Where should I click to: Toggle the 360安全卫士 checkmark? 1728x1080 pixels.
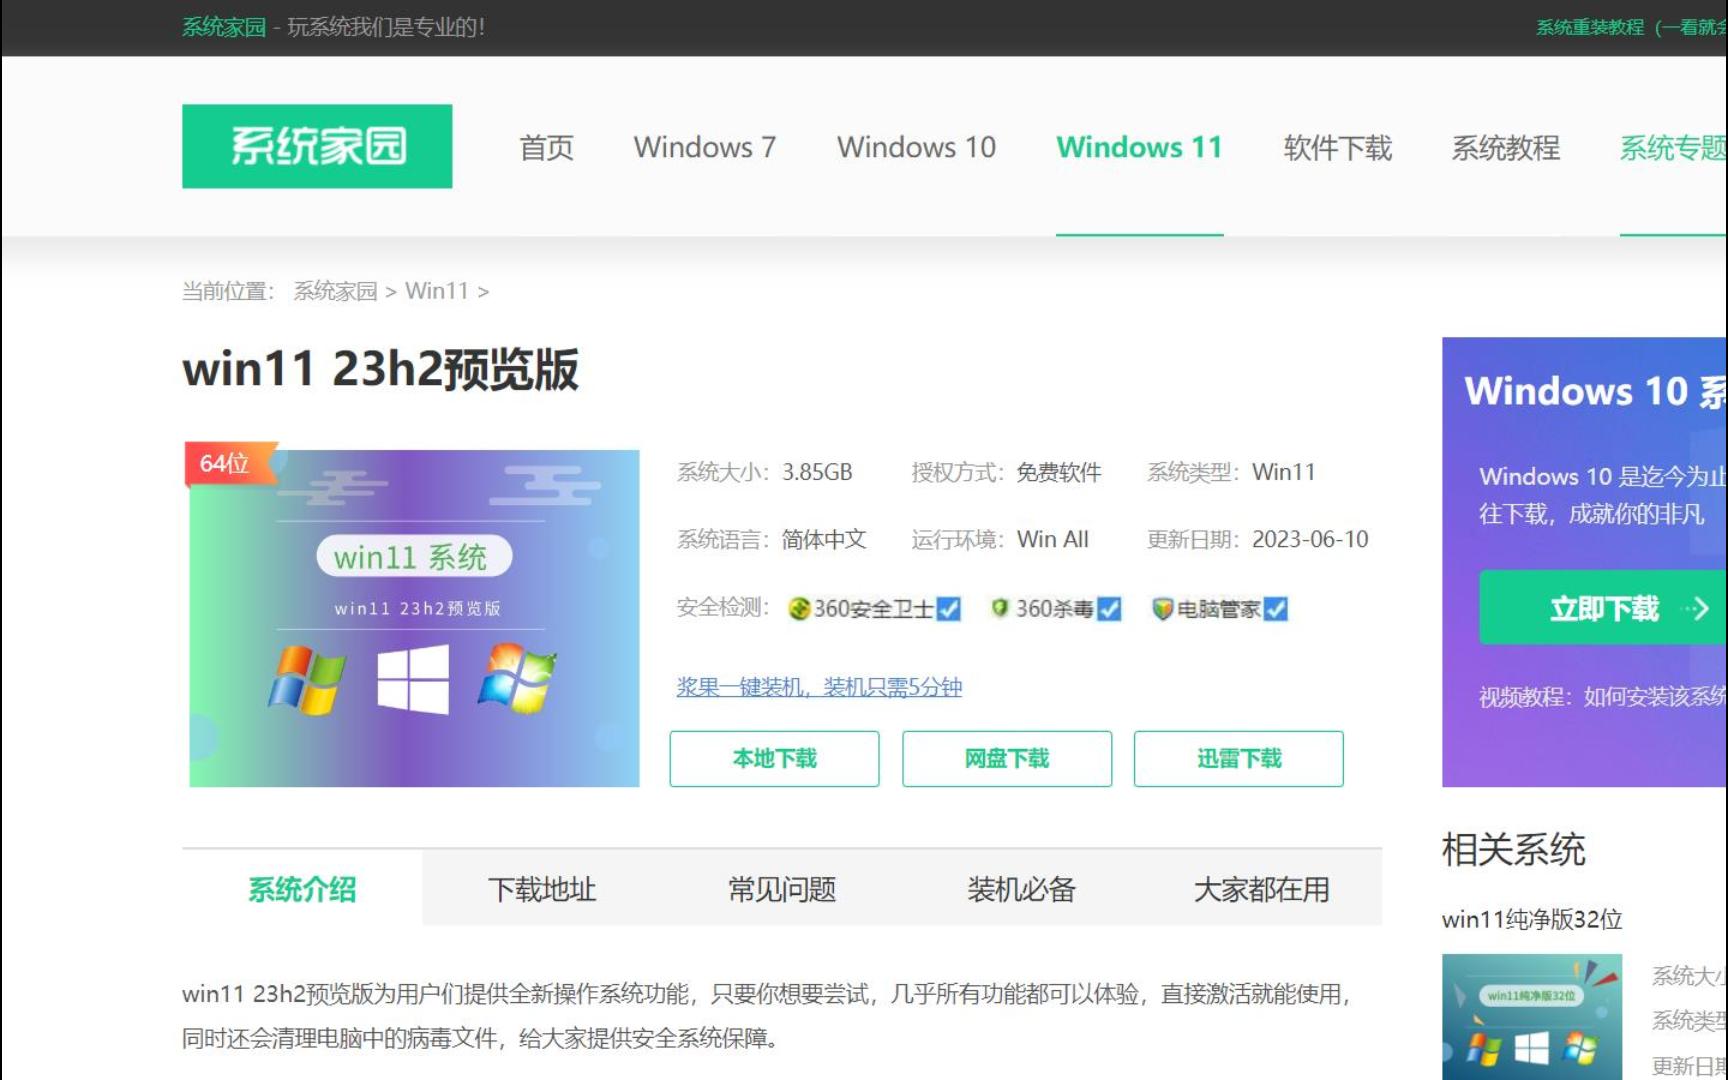coord(948,608)
